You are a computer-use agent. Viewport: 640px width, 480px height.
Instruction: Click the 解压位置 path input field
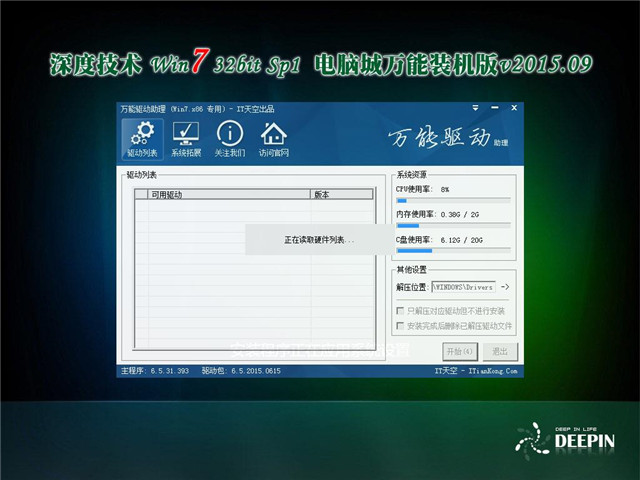[x=463, y=287]
